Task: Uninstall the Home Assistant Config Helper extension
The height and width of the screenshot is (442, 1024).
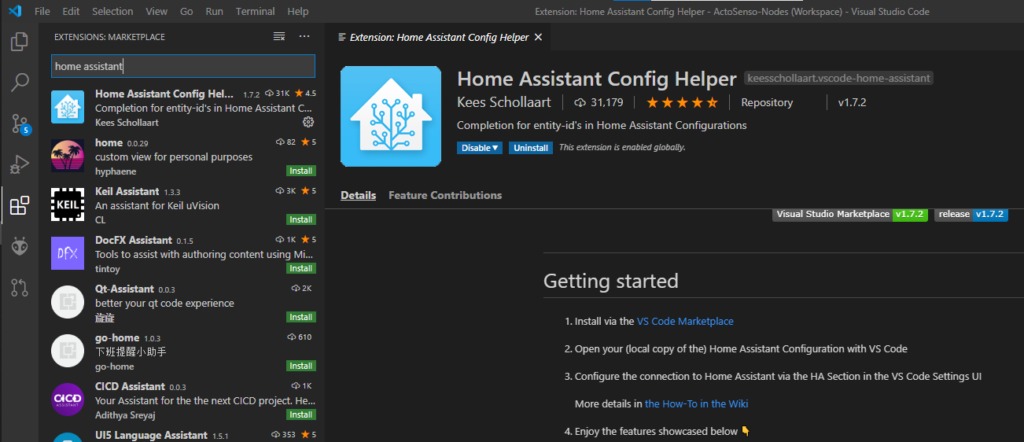Action: 531,148
